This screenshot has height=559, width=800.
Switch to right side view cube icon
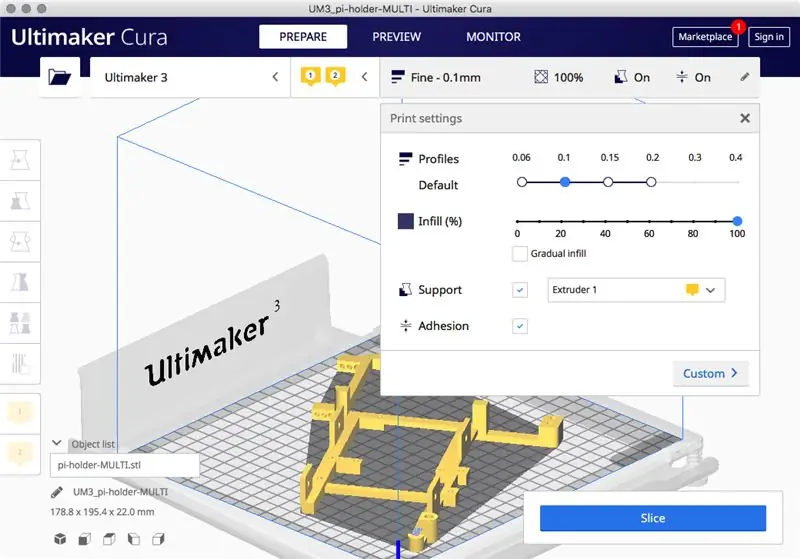158,539
